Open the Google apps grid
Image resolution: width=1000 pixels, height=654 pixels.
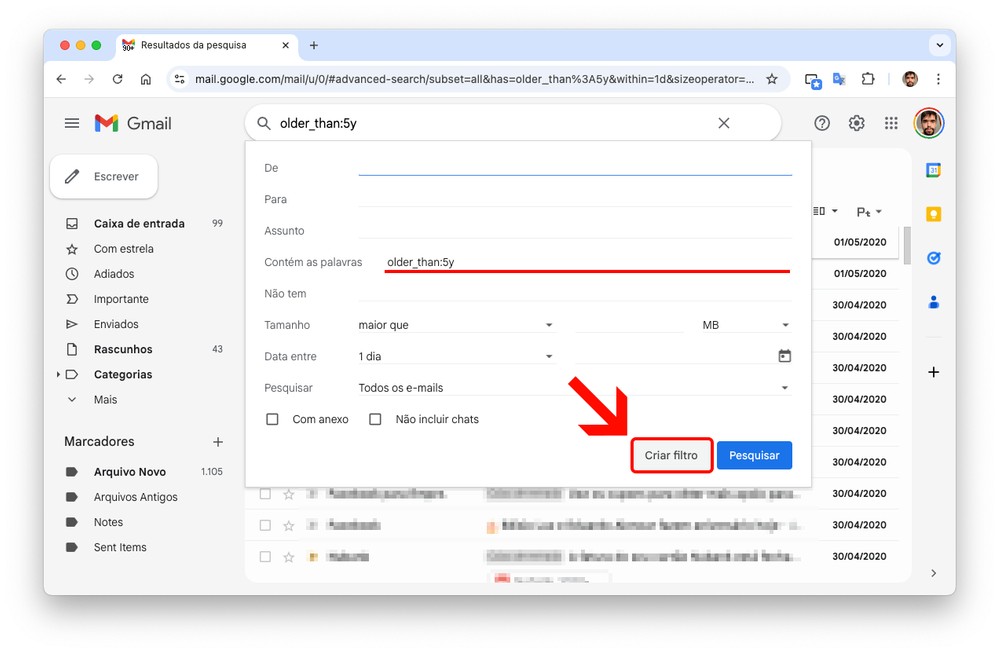tap(891, 123)
